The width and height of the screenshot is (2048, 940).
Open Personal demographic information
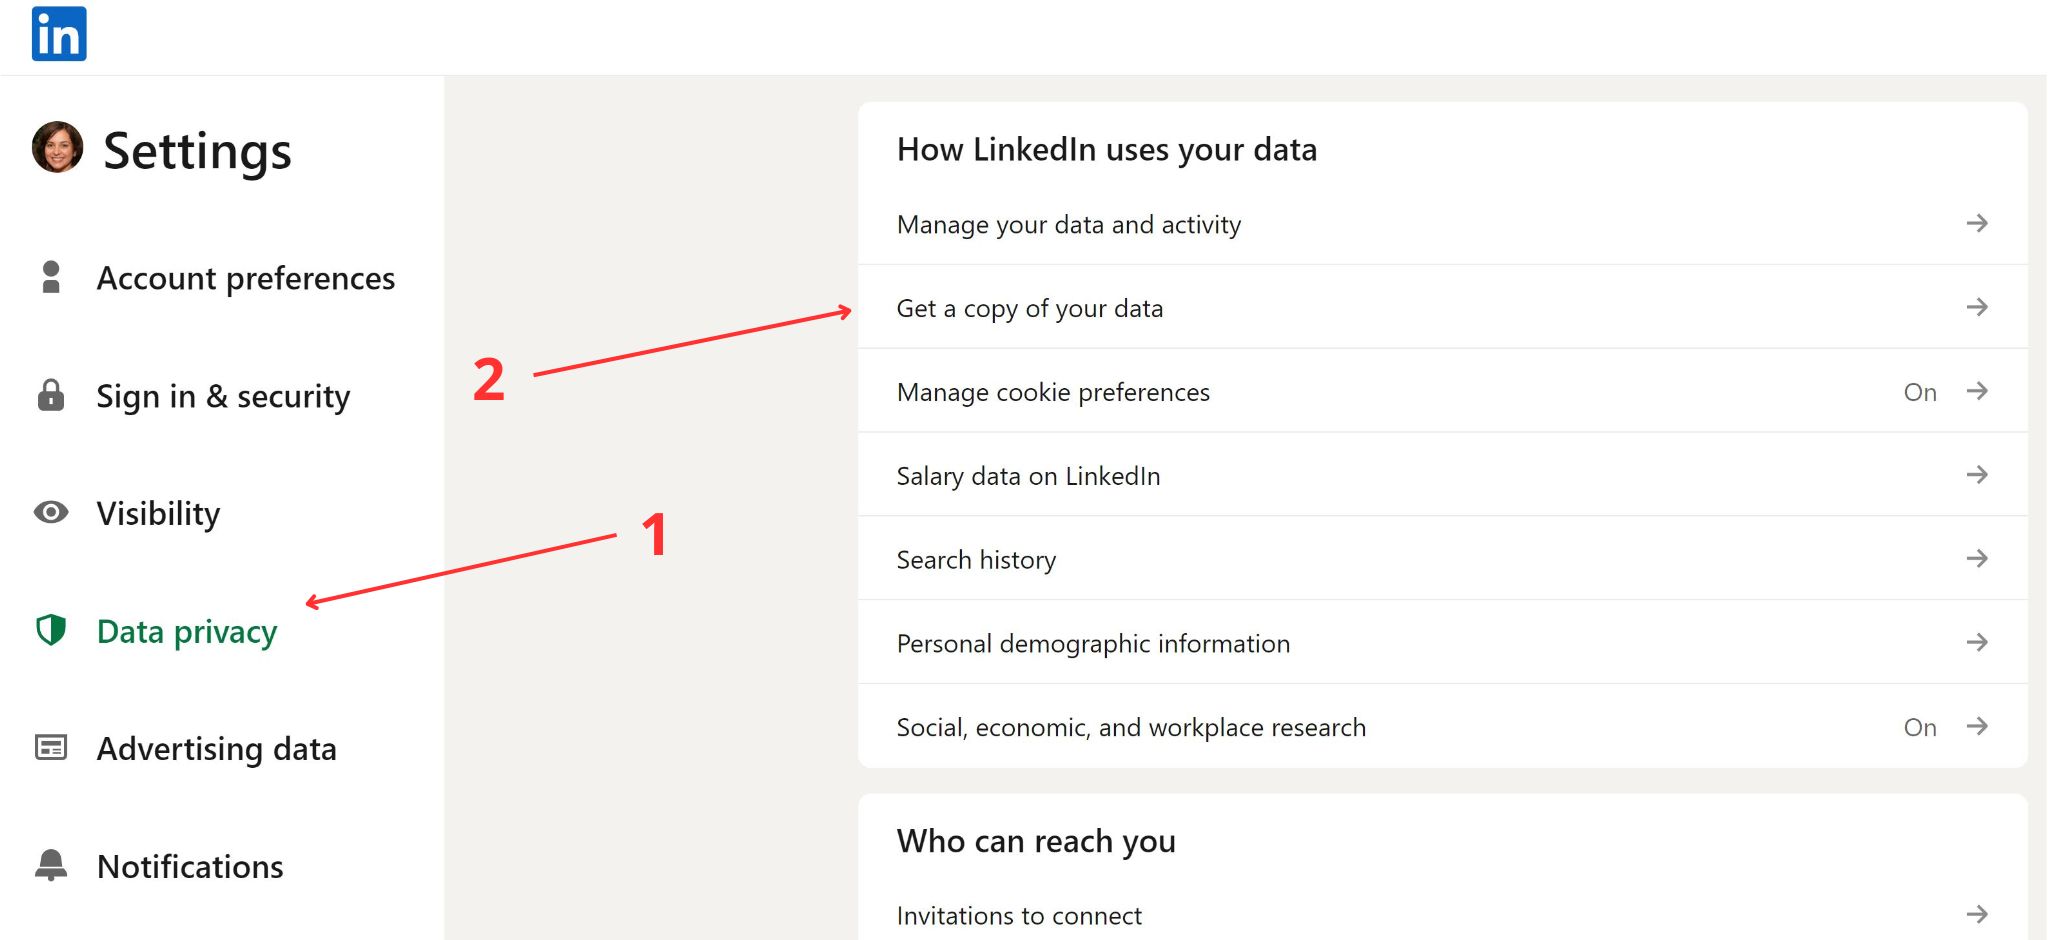point(1093,643)
